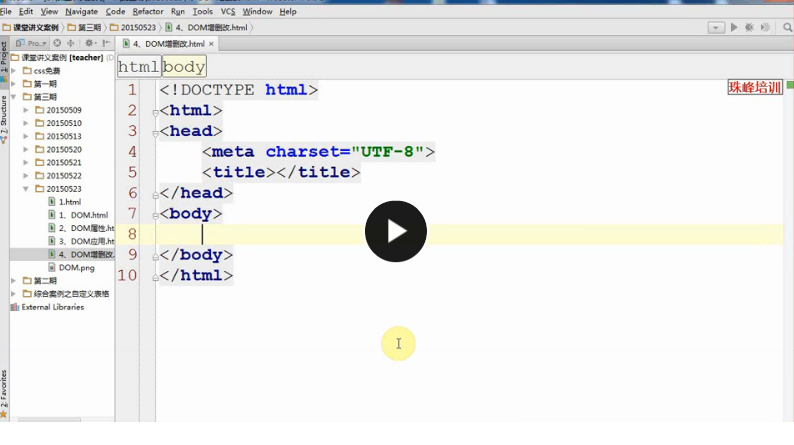Fold the body tag on line 7

[x=155, y=215]
